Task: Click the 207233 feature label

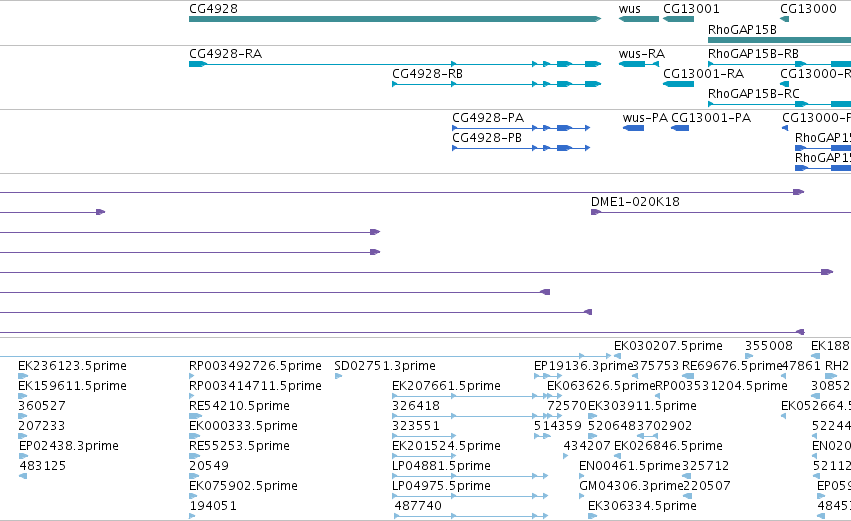Action: click(x=41, y=426)
